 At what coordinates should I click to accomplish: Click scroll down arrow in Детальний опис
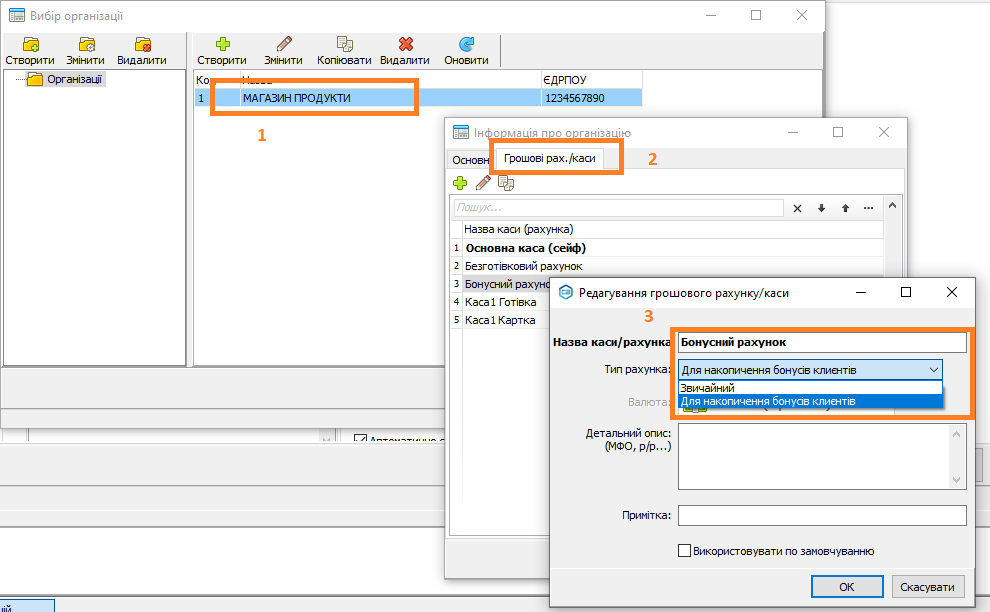coord(957,480)
